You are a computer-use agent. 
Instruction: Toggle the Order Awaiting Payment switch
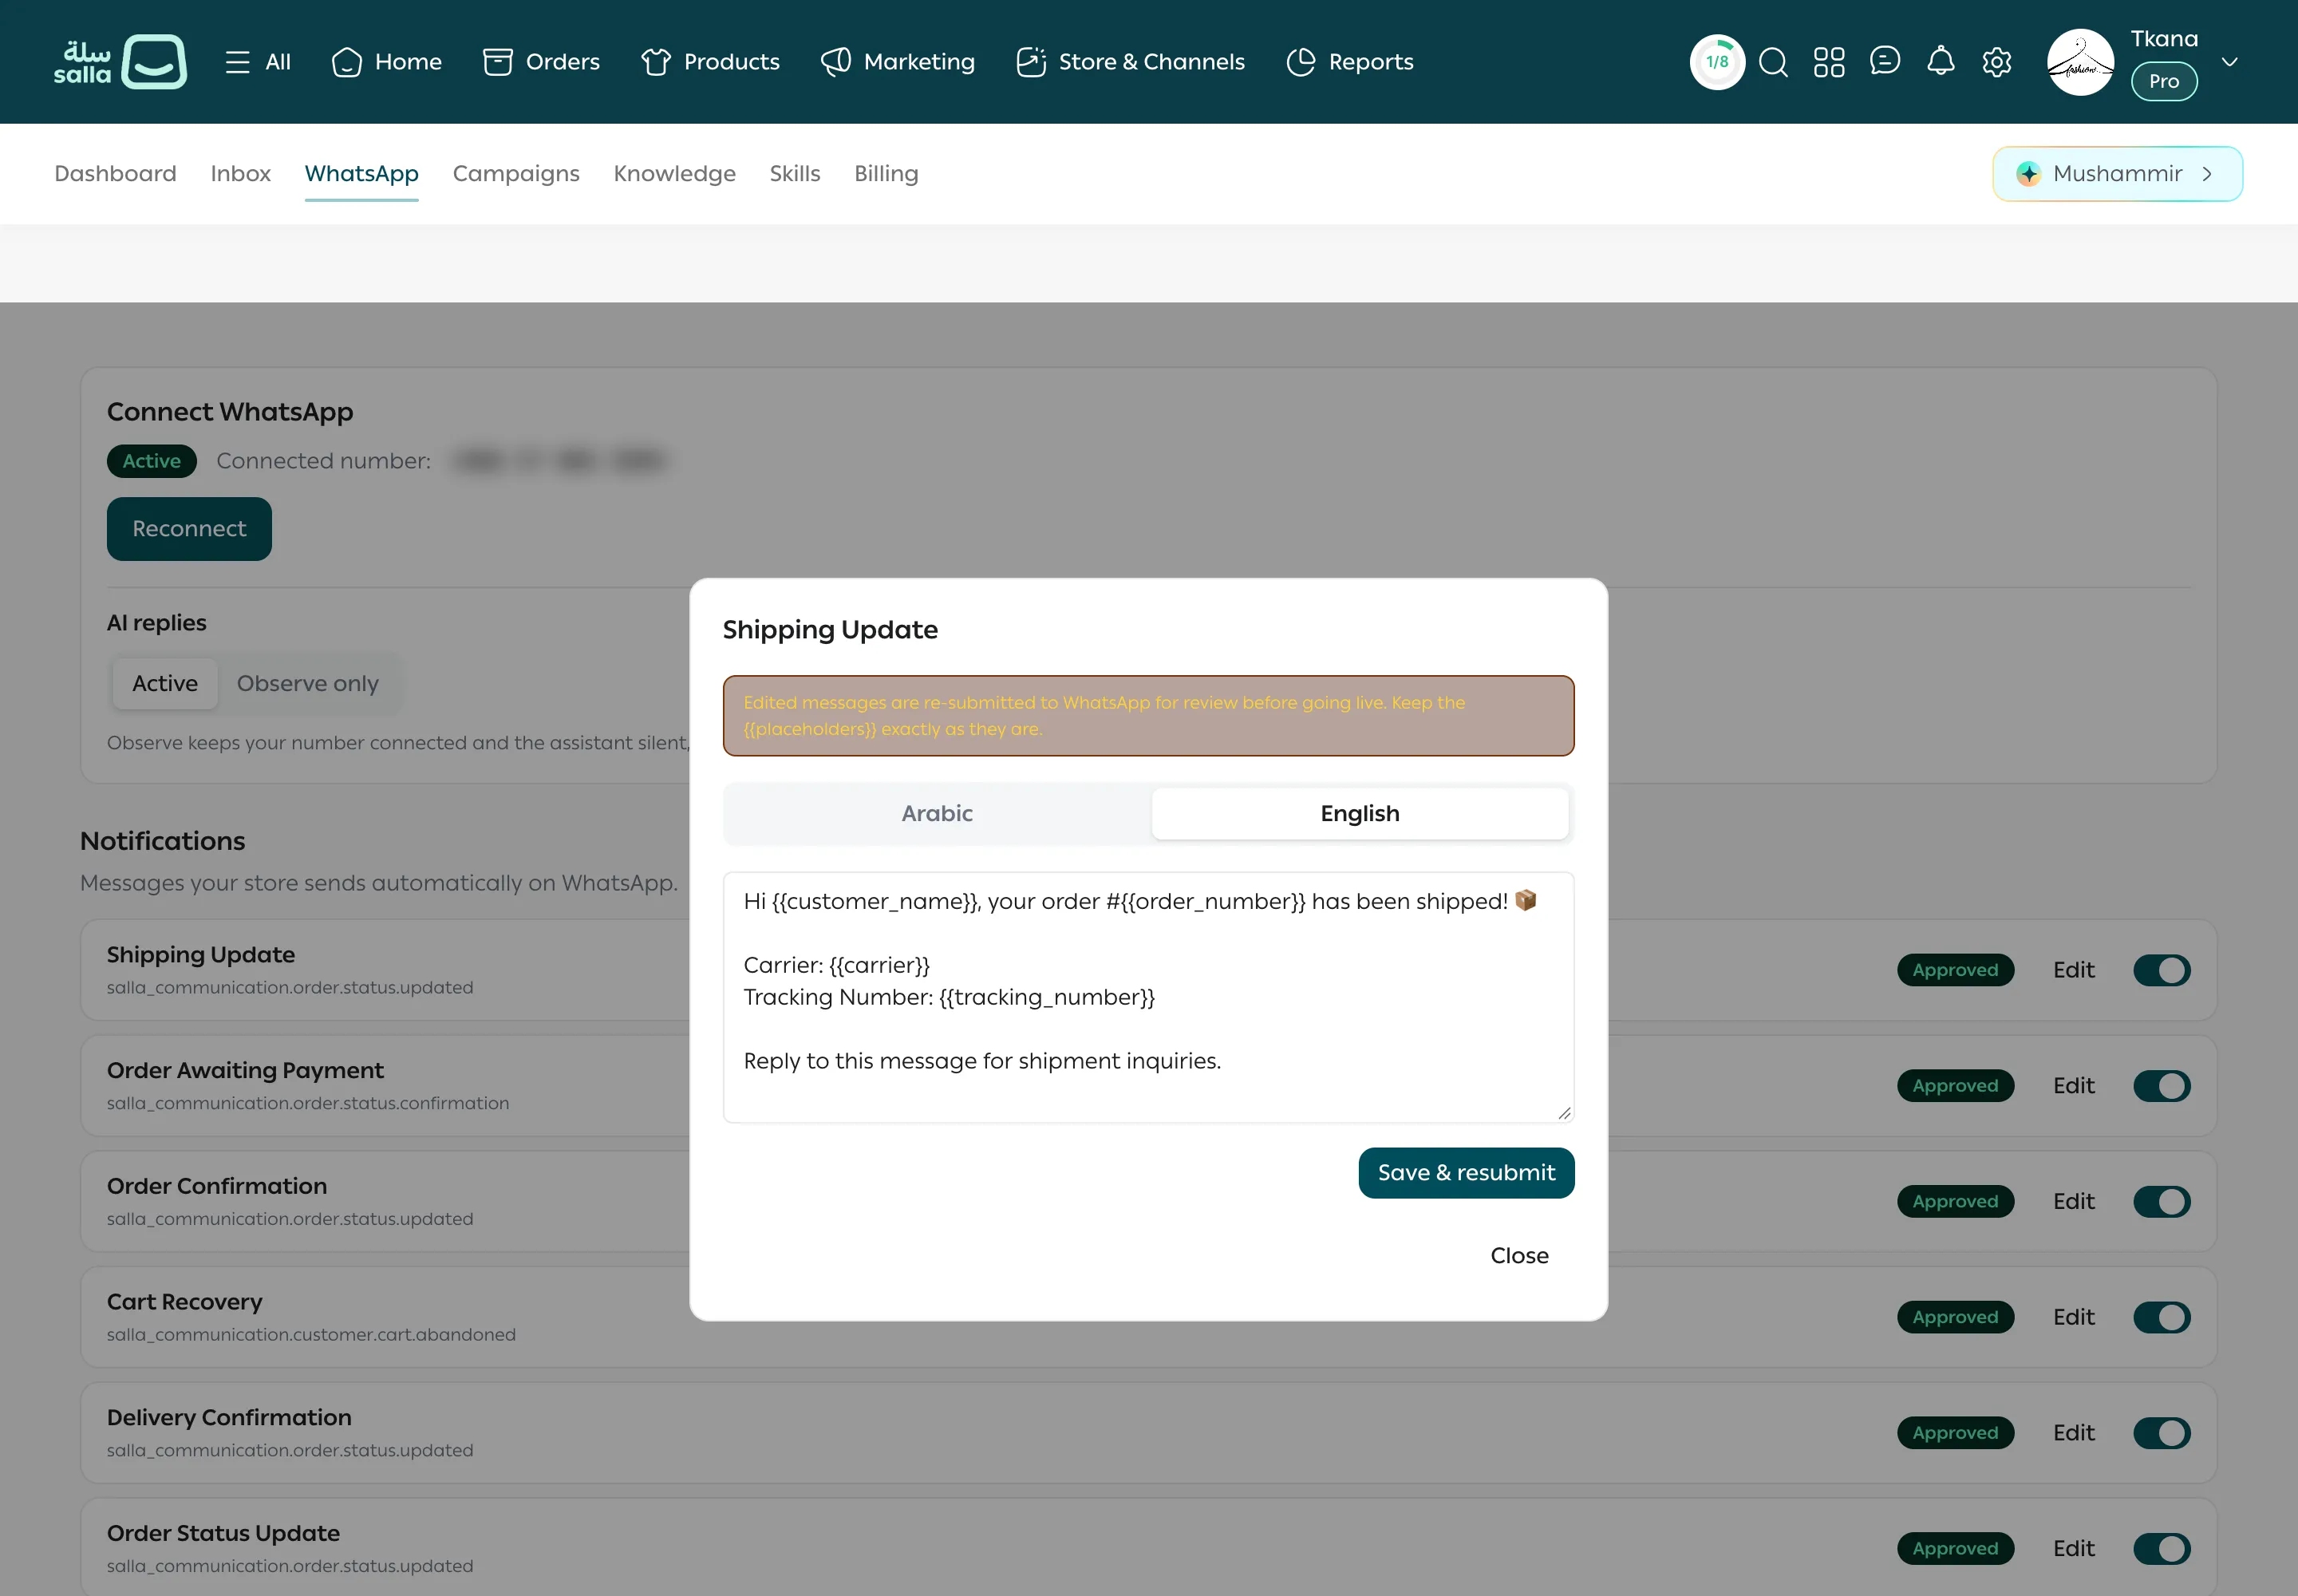click(2161, 1086)
